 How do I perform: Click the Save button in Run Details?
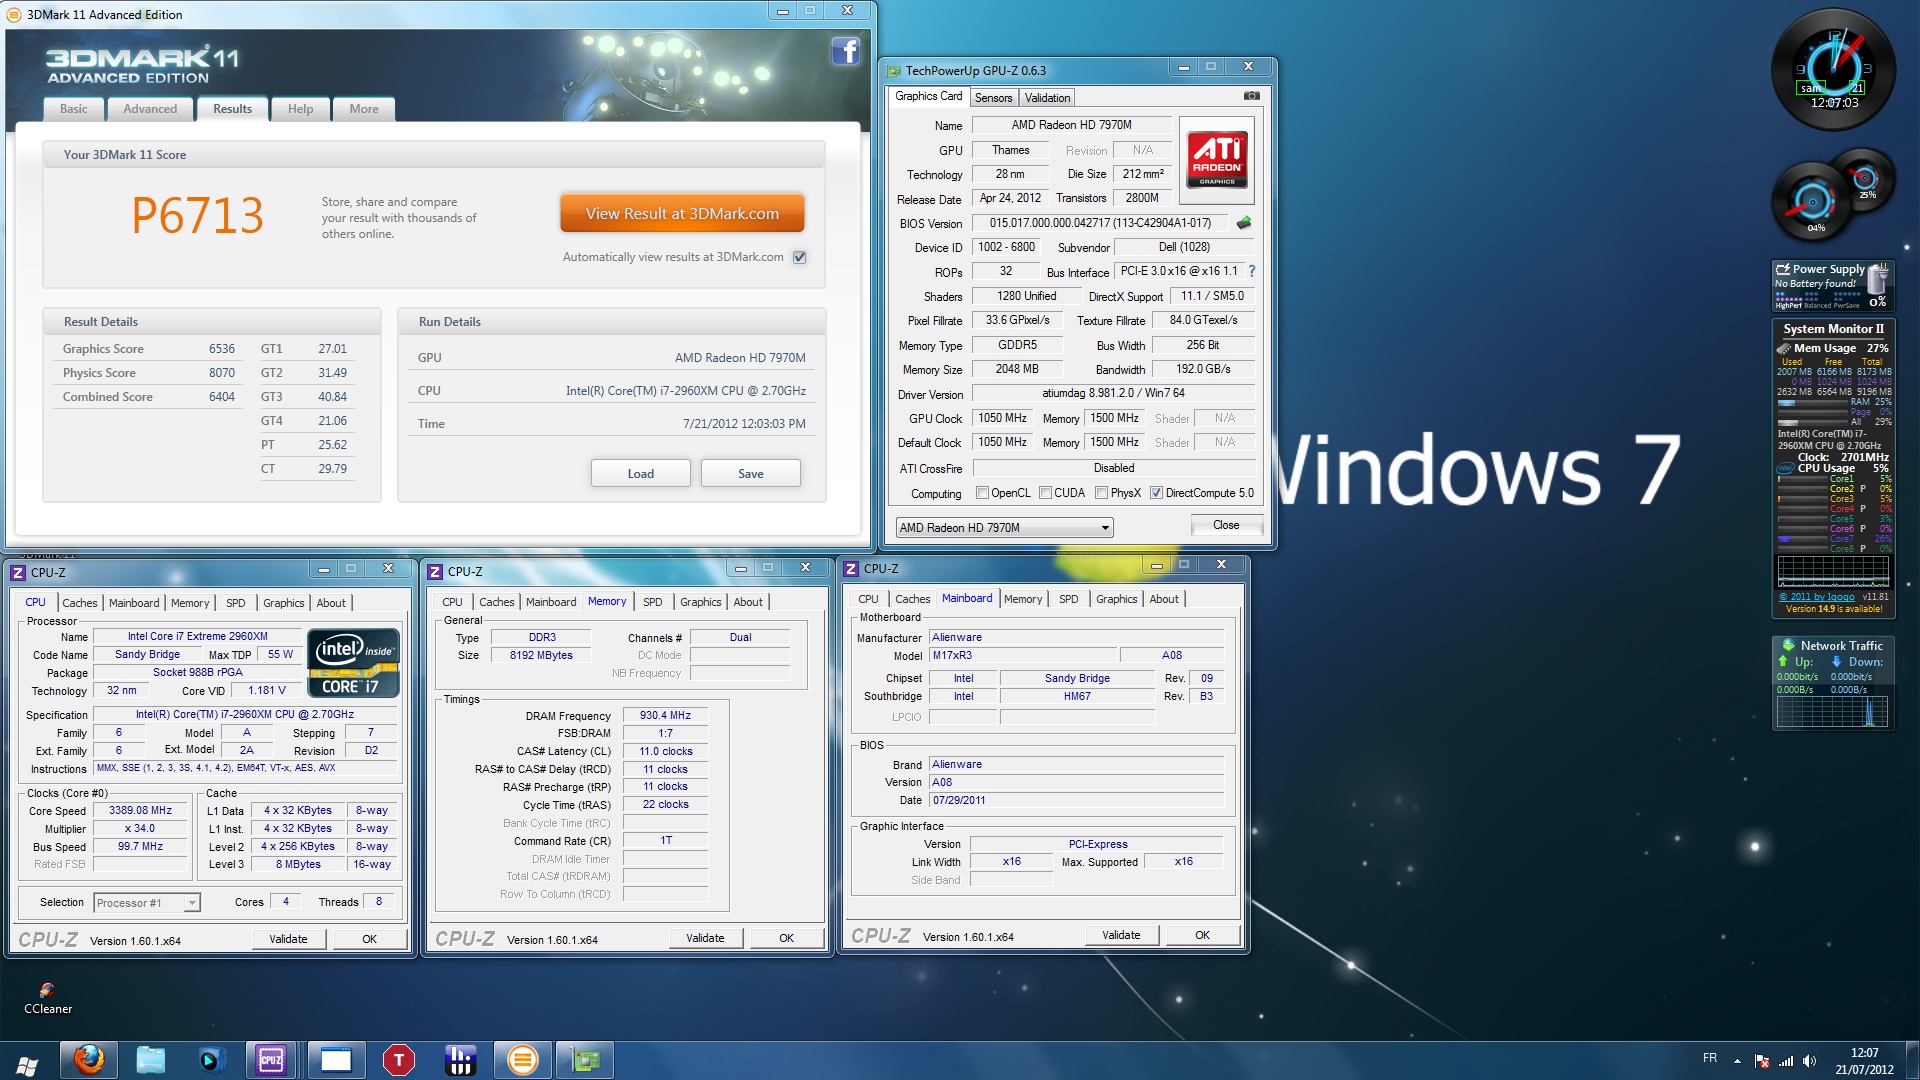tap(750, 473)
